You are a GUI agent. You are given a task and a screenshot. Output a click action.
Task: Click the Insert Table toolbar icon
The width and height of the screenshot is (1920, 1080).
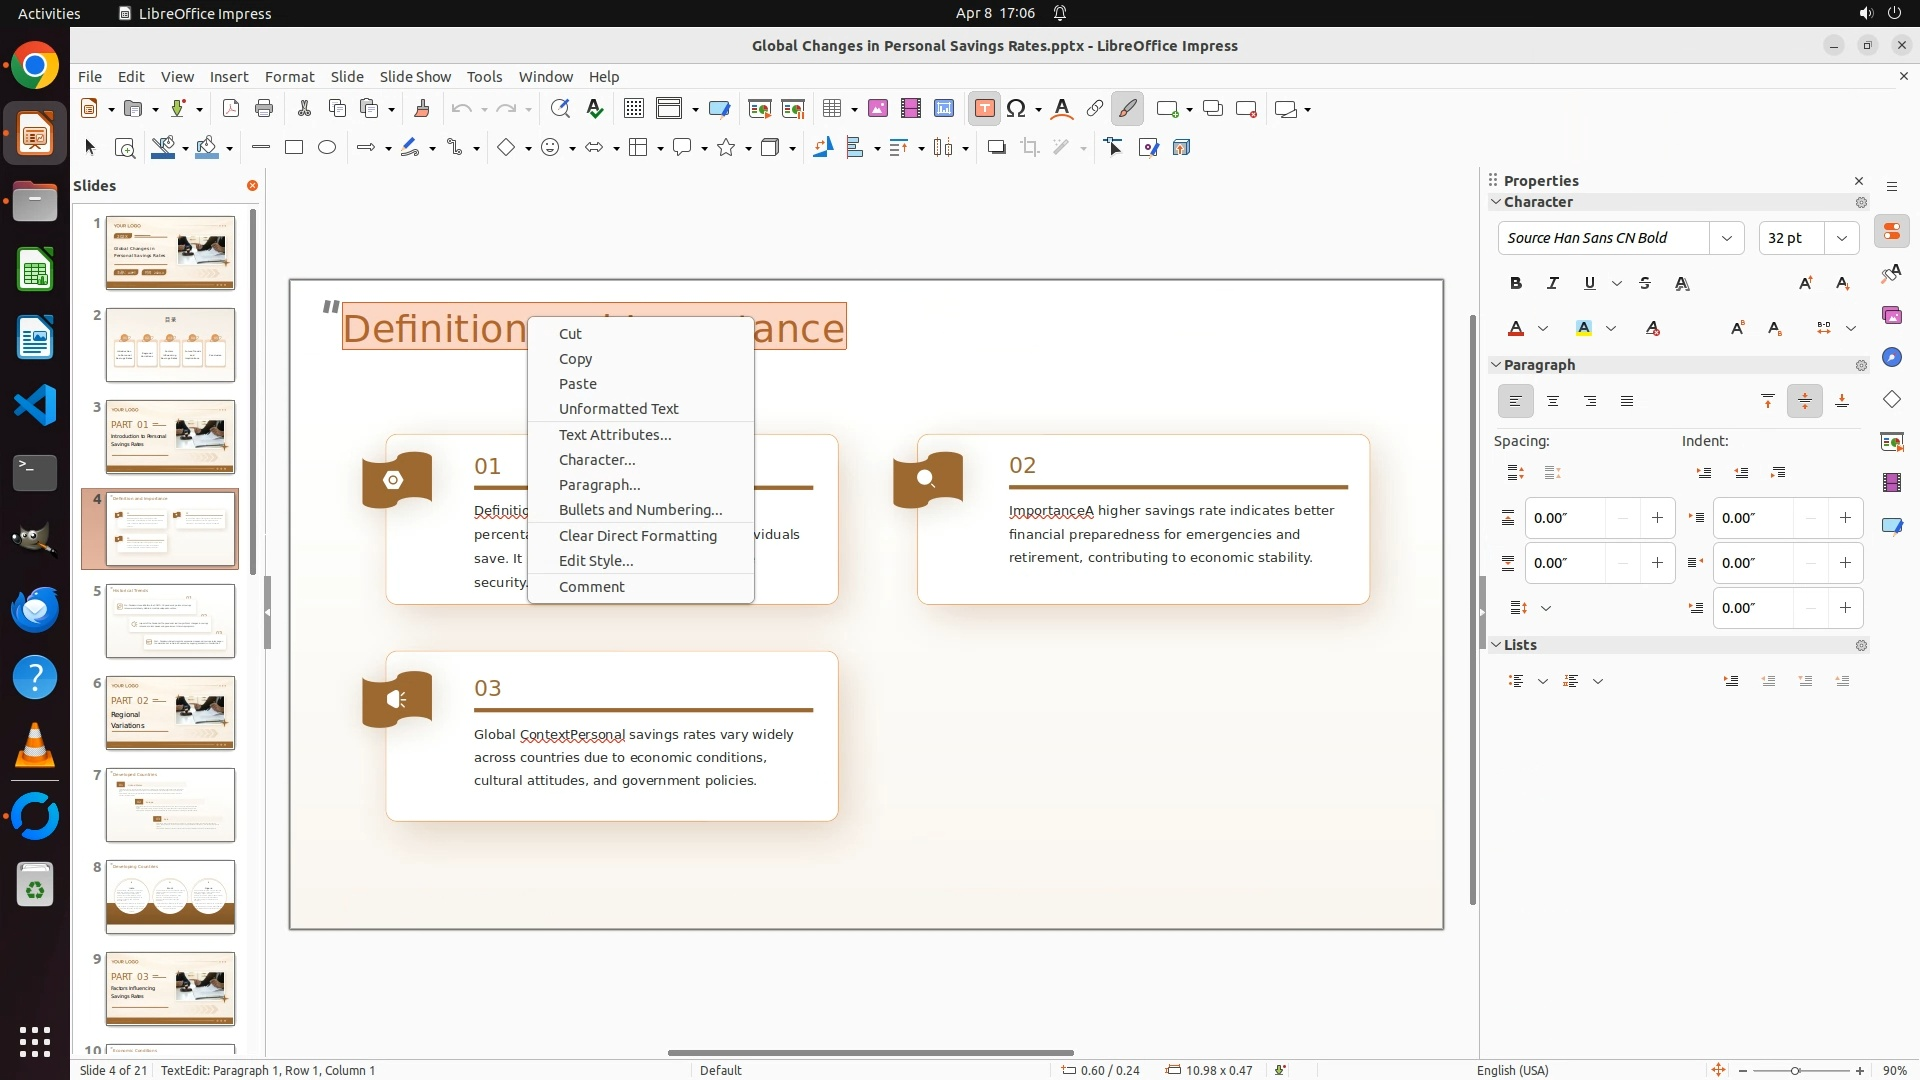pos(831,109)
